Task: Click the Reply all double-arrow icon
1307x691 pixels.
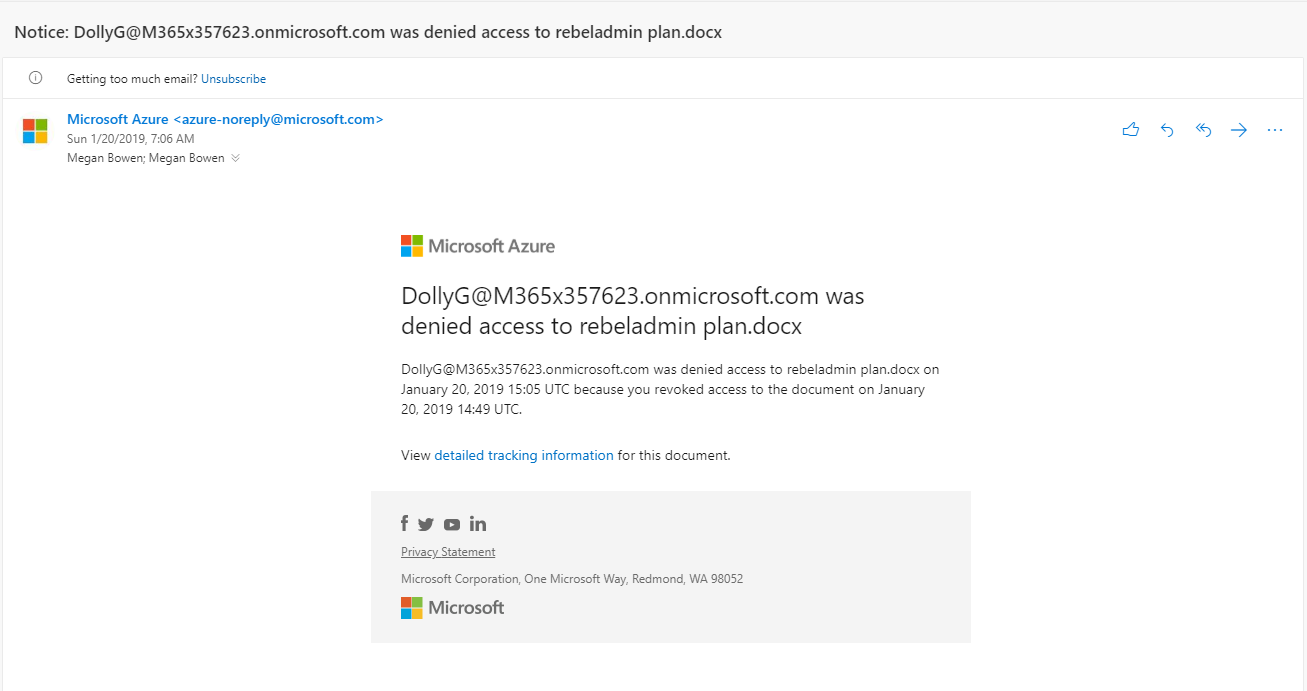Action: [x=1203, y=130]
